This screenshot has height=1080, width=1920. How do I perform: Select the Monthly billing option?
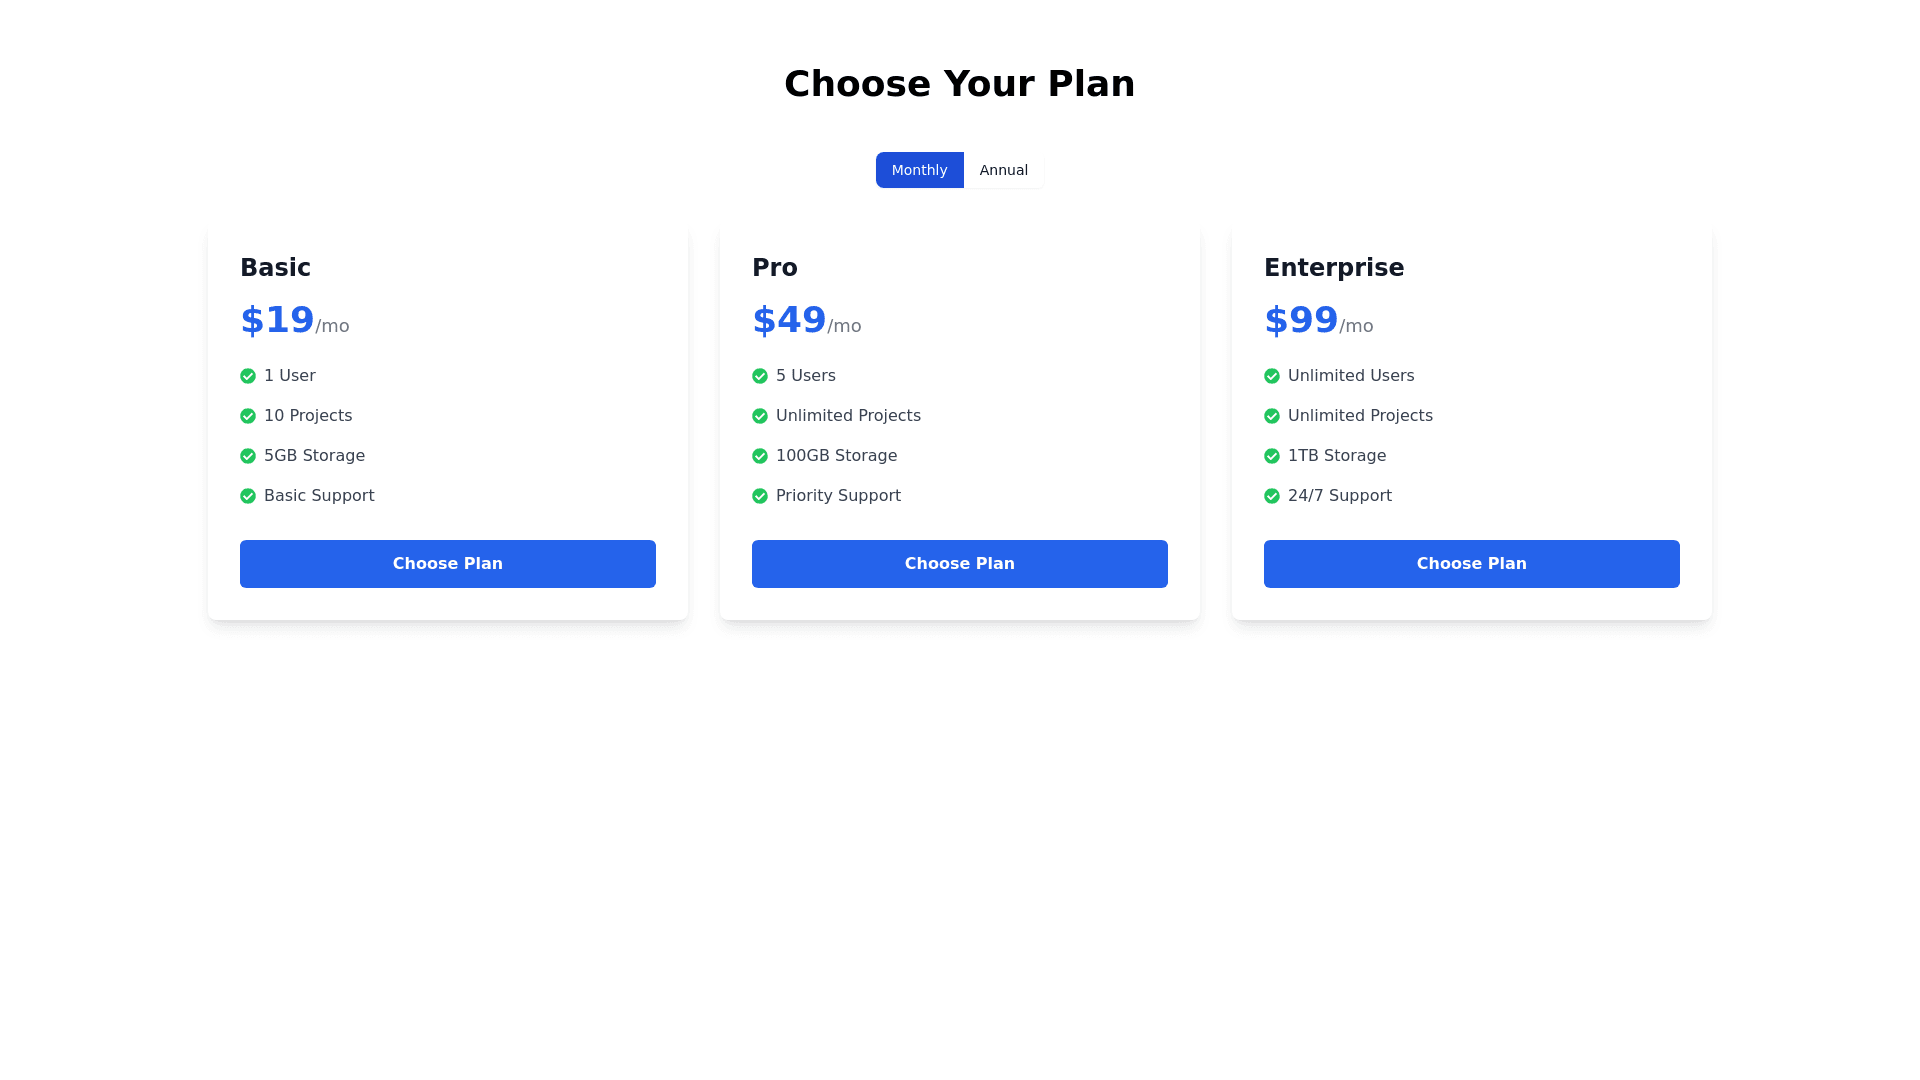click(x=919, y=170)
